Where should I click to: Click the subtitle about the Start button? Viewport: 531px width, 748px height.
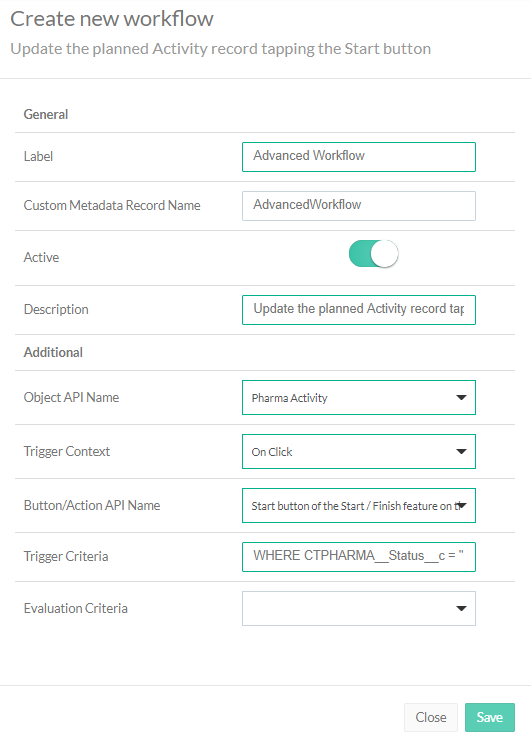tap(221, 49)
